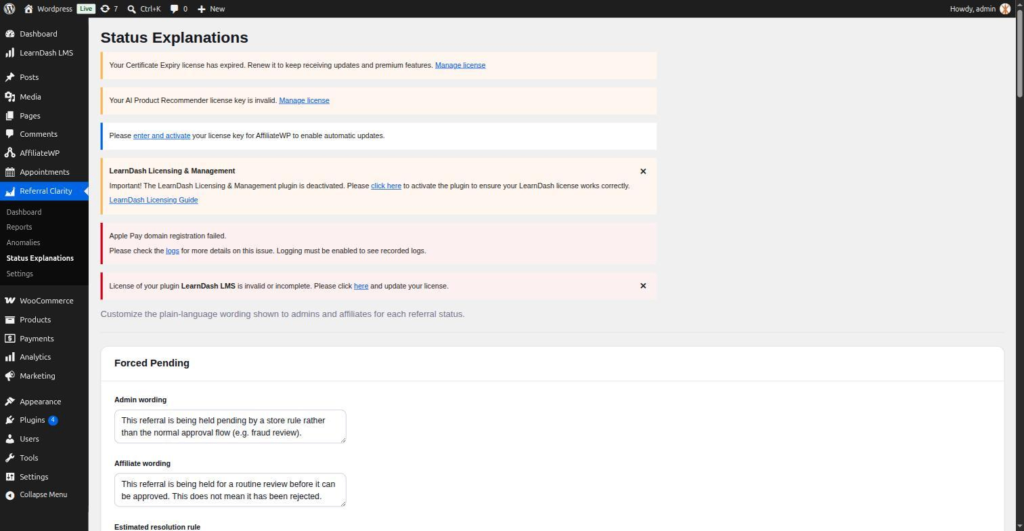Click the Estimated resolution rule label
The image size is (1024, 531).
157,527
